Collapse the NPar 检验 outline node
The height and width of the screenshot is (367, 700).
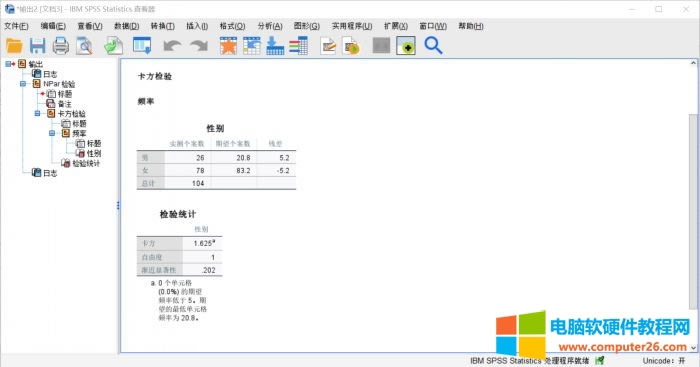coord(23,83)
